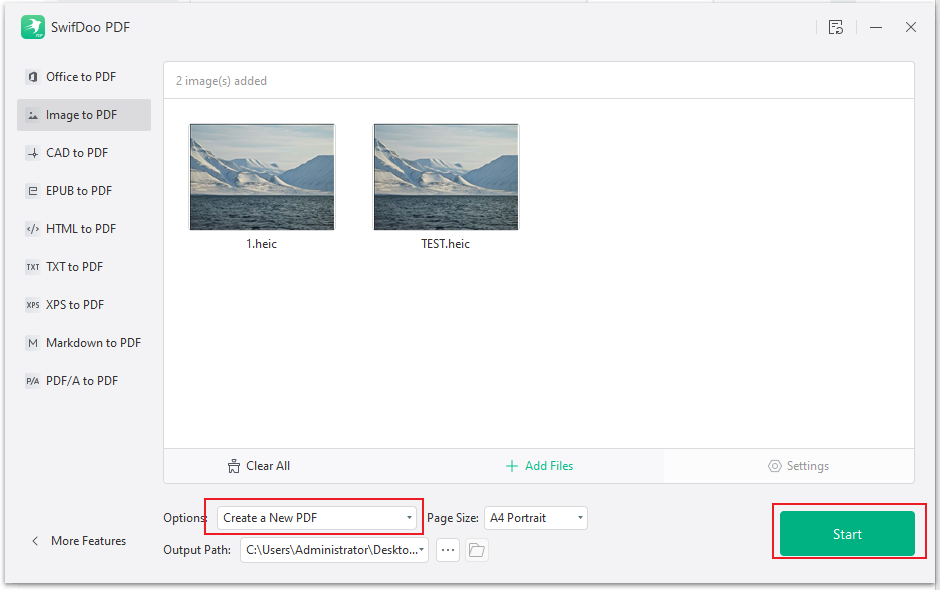Select the EPUB to PDF tool icon
The image size is (940, 590).
(31, 190)
